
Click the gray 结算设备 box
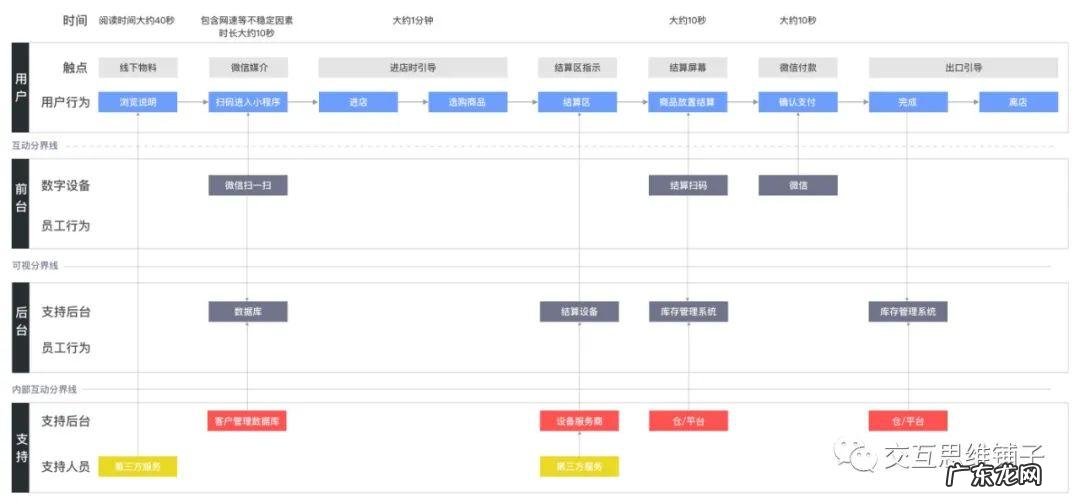(579, 312)
